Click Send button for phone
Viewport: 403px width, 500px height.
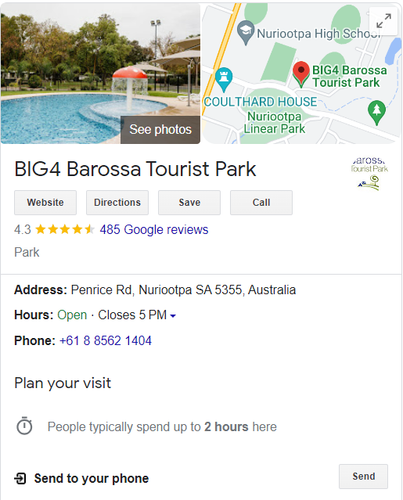tap(363, 476)
